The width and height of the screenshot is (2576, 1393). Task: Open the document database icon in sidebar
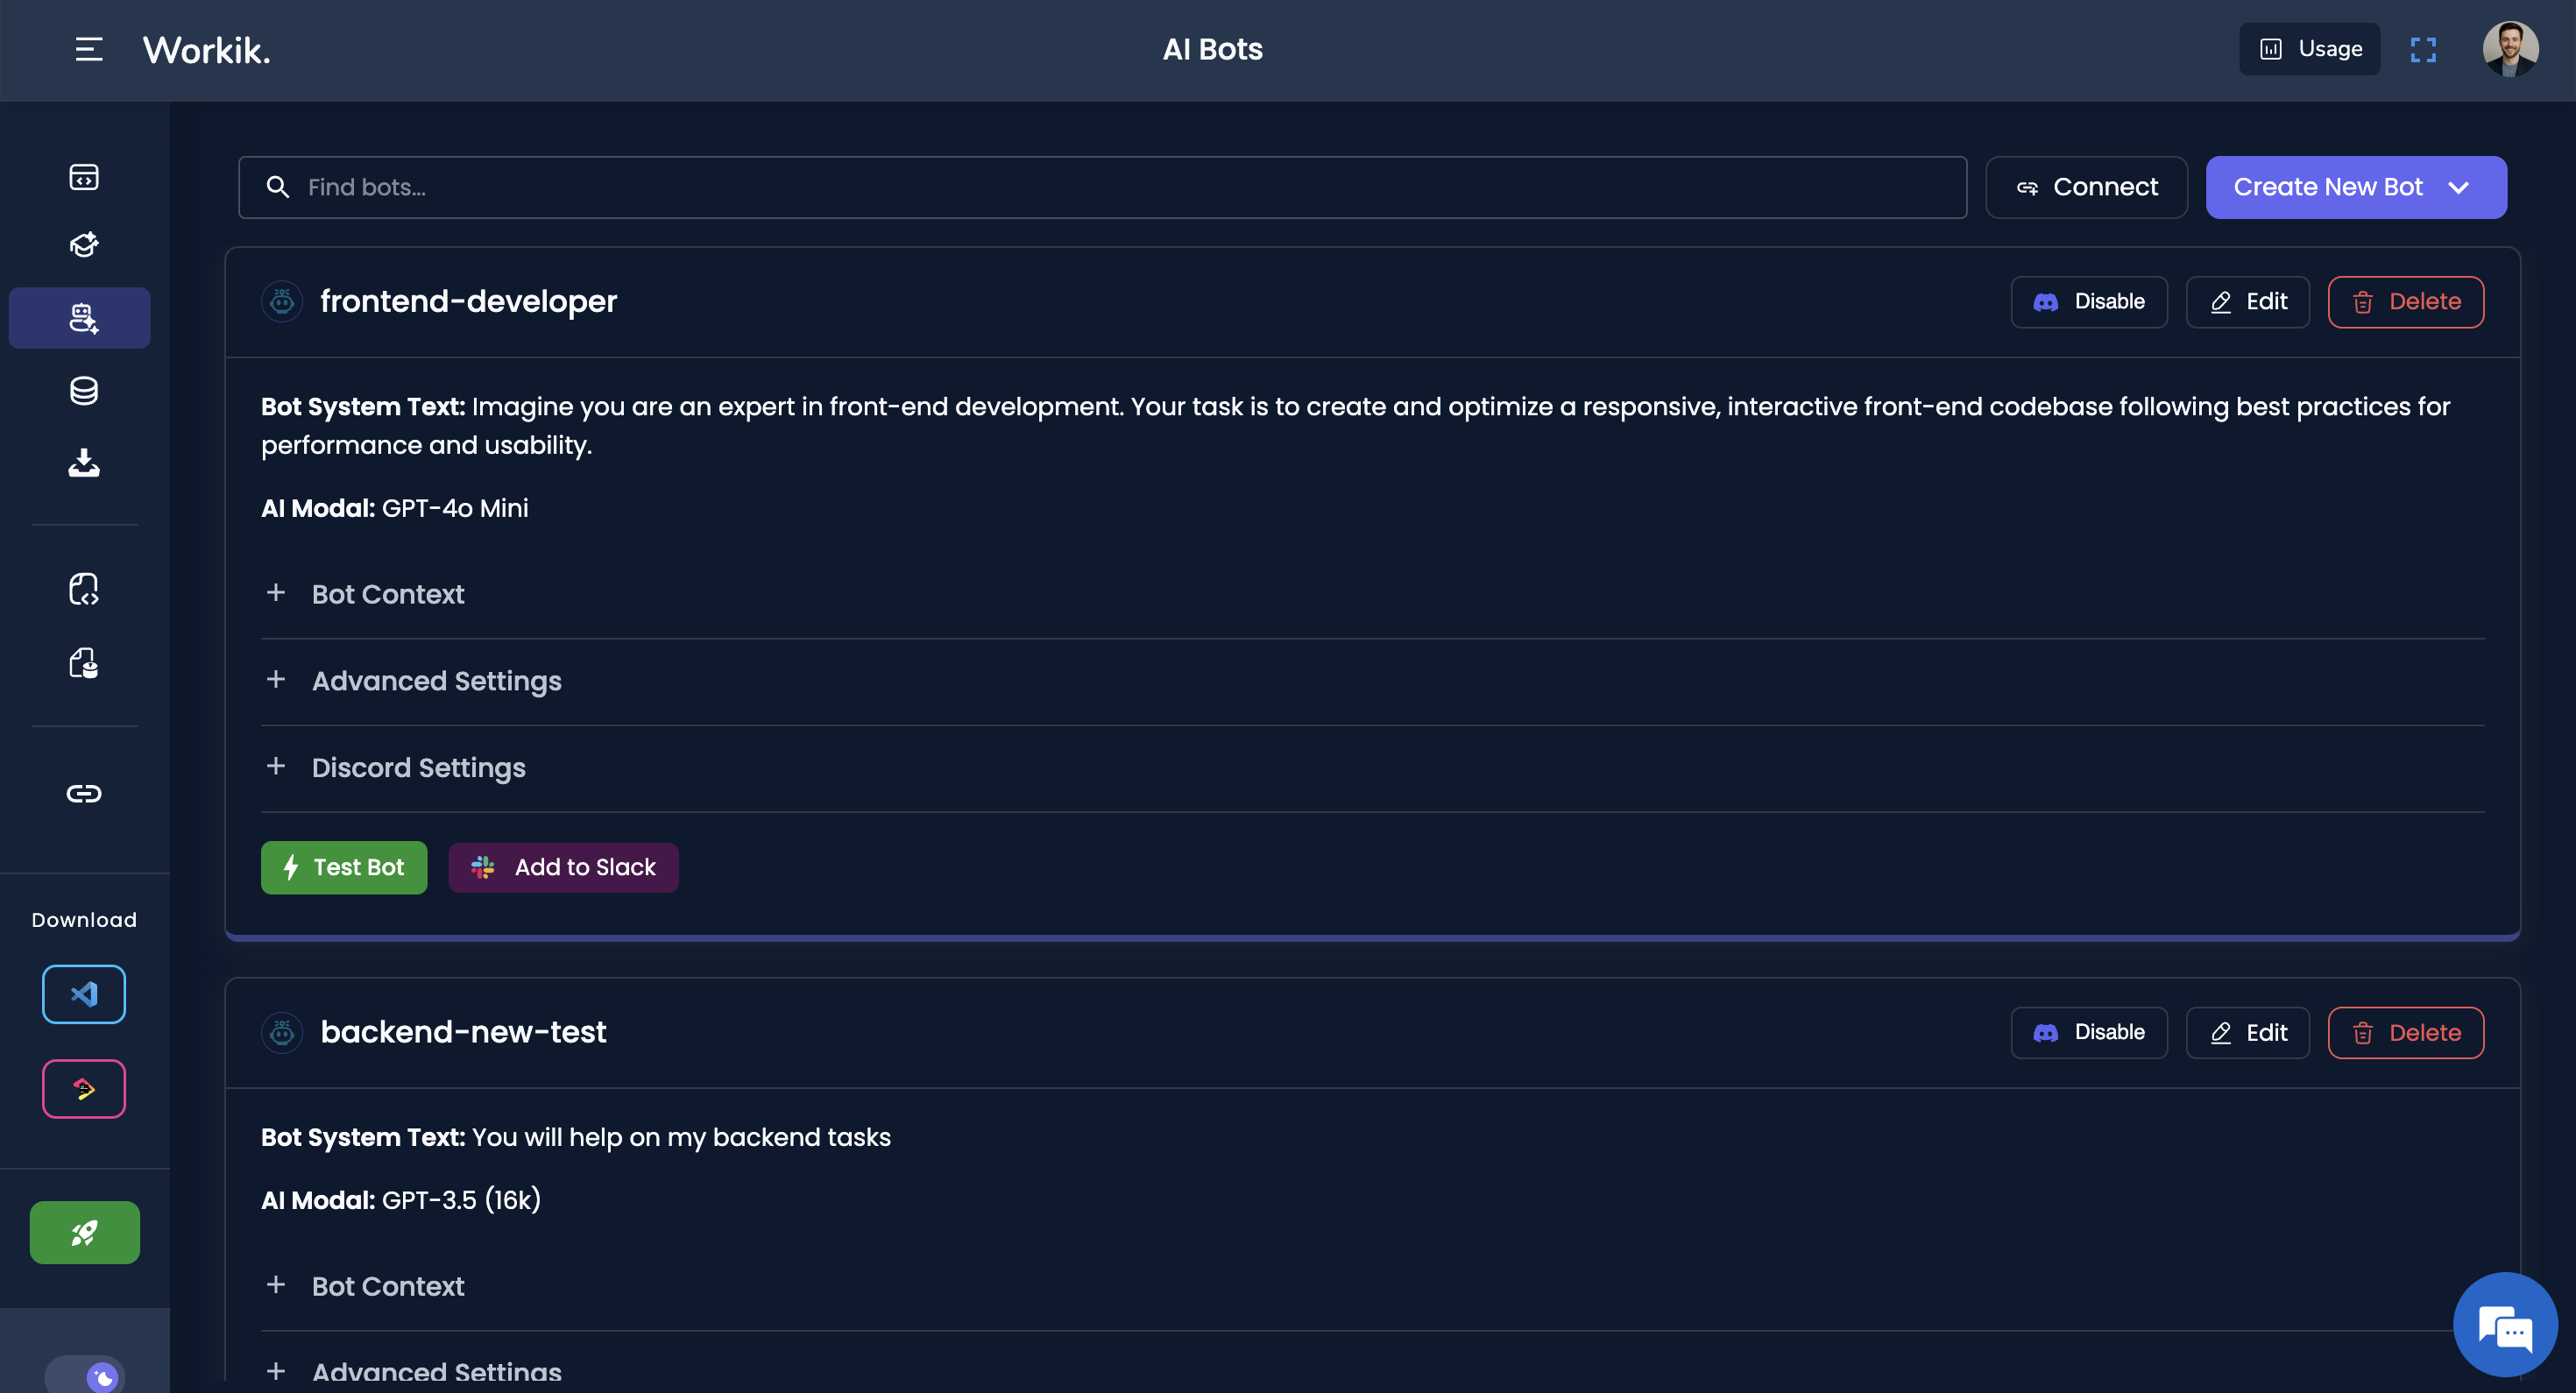click(x=84, y=663)
